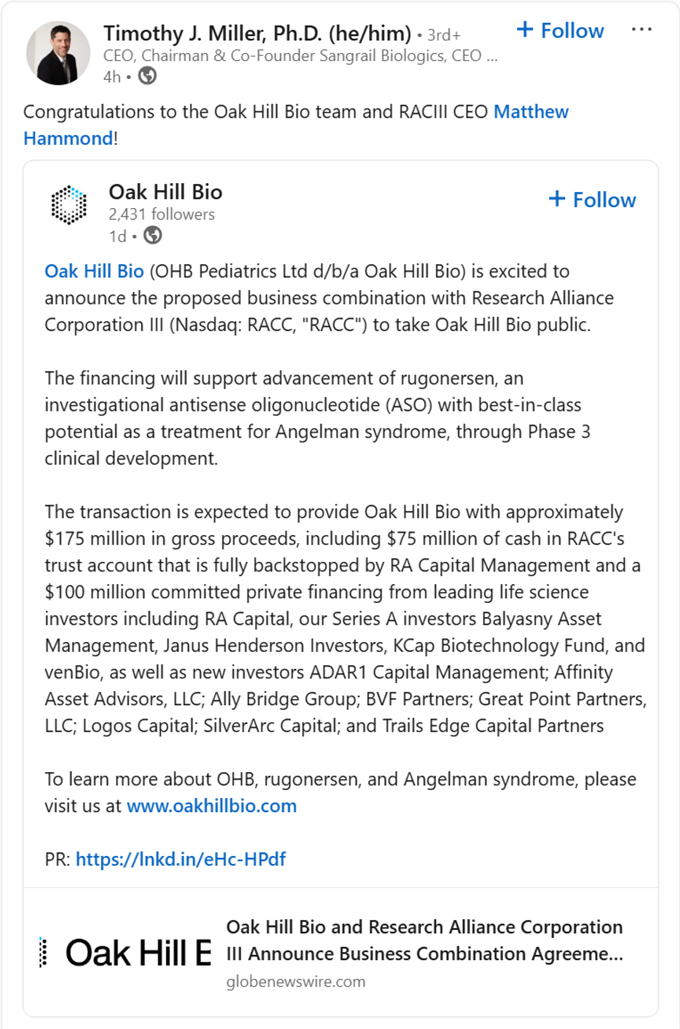Click the CEO, Chairman & Co-Founder headline text
This screenshot has width=680, height=1029.
coord(301,56)
